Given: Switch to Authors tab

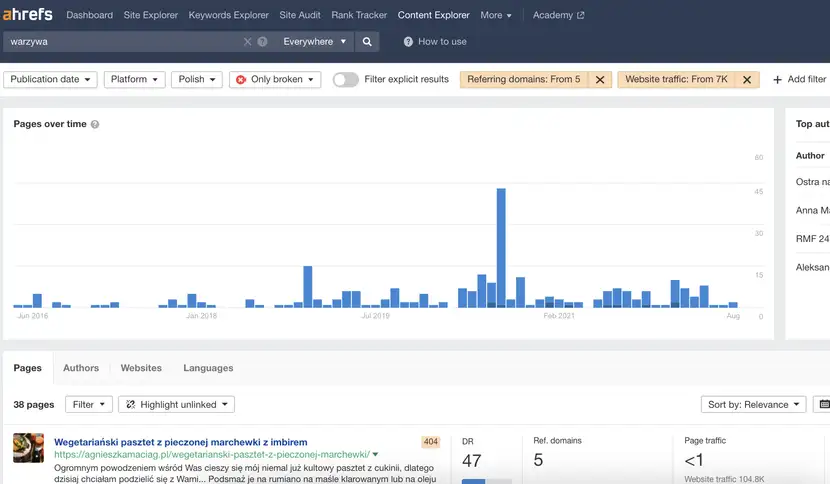Looking at the screenshot, I should (x=81, y=368).
